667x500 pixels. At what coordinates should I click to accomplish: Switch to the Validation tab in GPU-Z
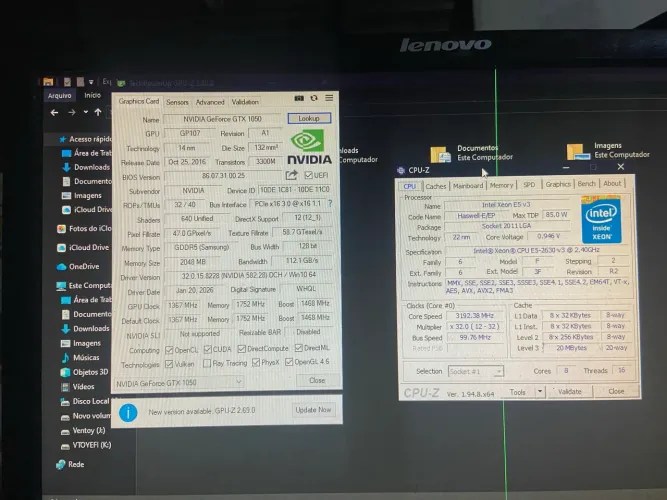tap(245, 102)
